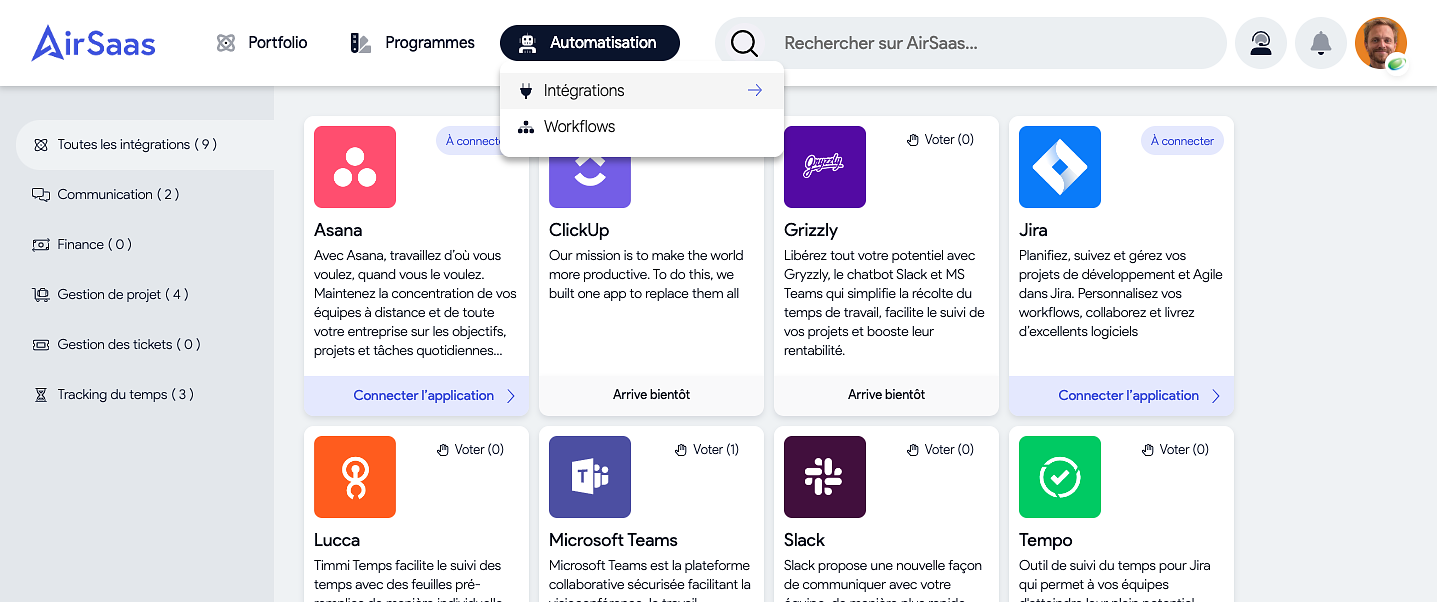The image size is (1437, 602).
Task: Select Intégrations in the dropdown
Action: point(642,90)
